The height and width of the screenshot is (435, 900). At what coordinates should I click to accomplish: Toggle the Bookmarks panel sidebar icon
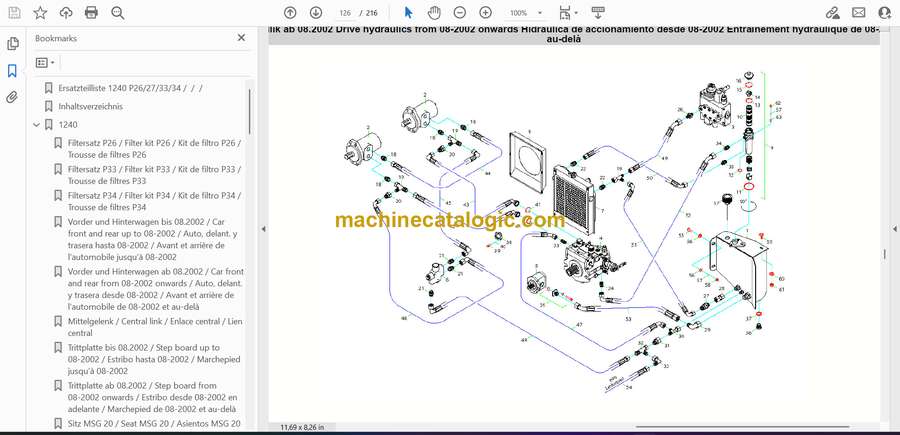pyautogui.click(x=12, y=71)
